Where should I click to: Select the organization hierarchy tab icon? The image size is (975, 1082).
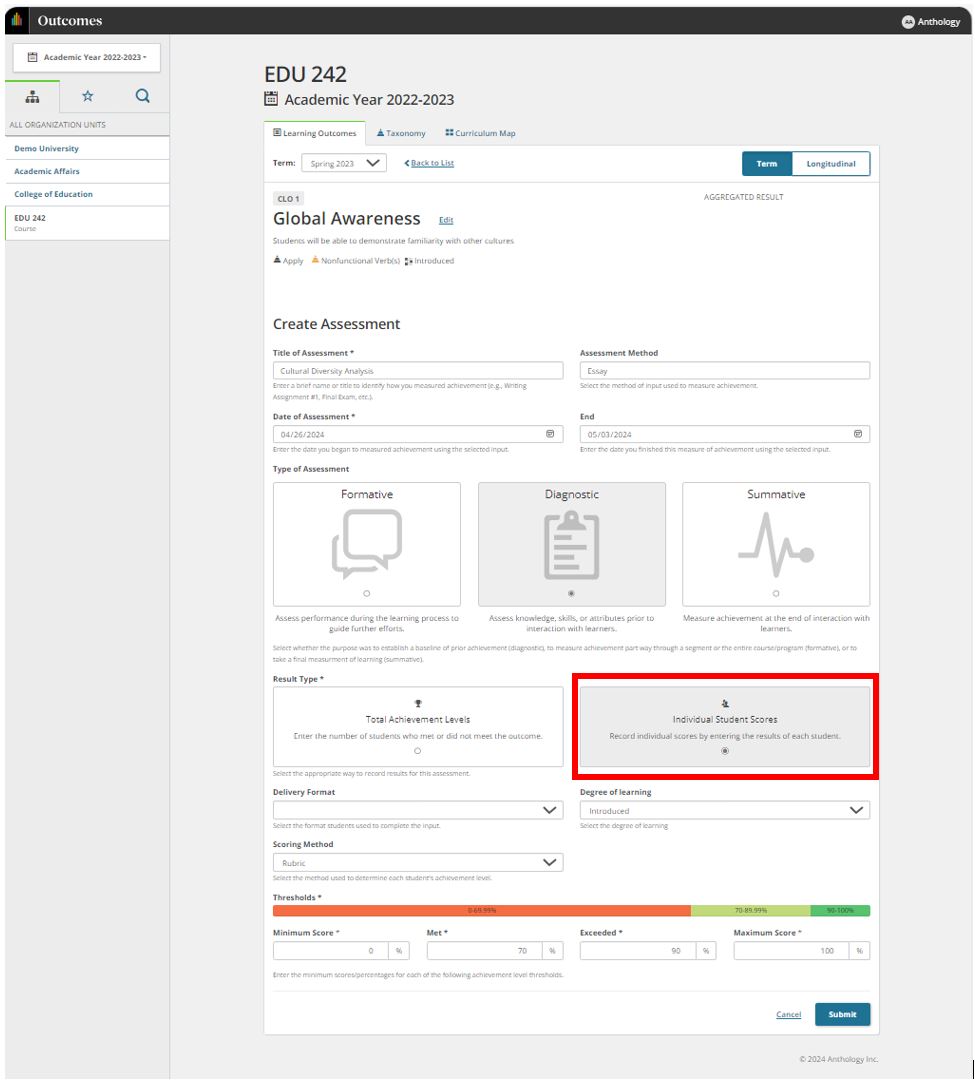(32, 97)
